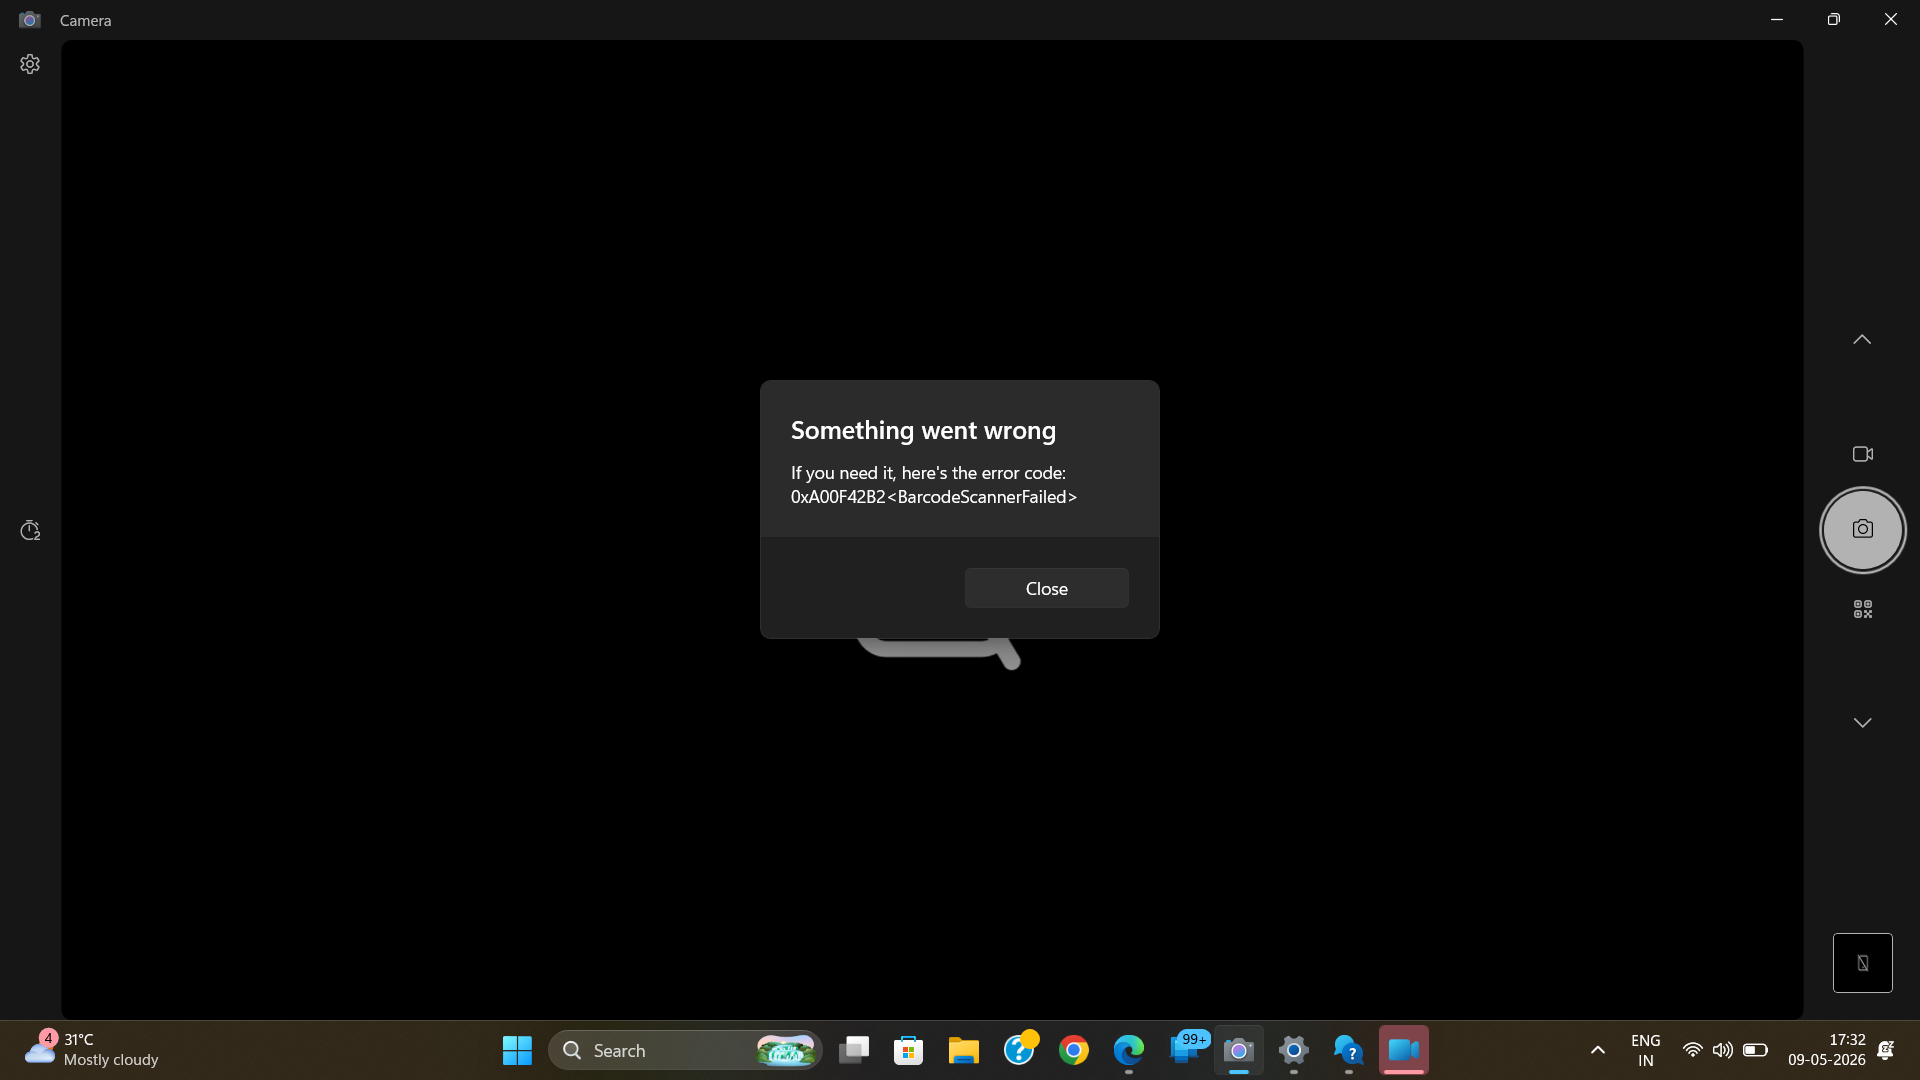The height and width of the screenshot is (1080, 1920).
Task: Open the clock showing 17:32
Action: point(1826,1050)
